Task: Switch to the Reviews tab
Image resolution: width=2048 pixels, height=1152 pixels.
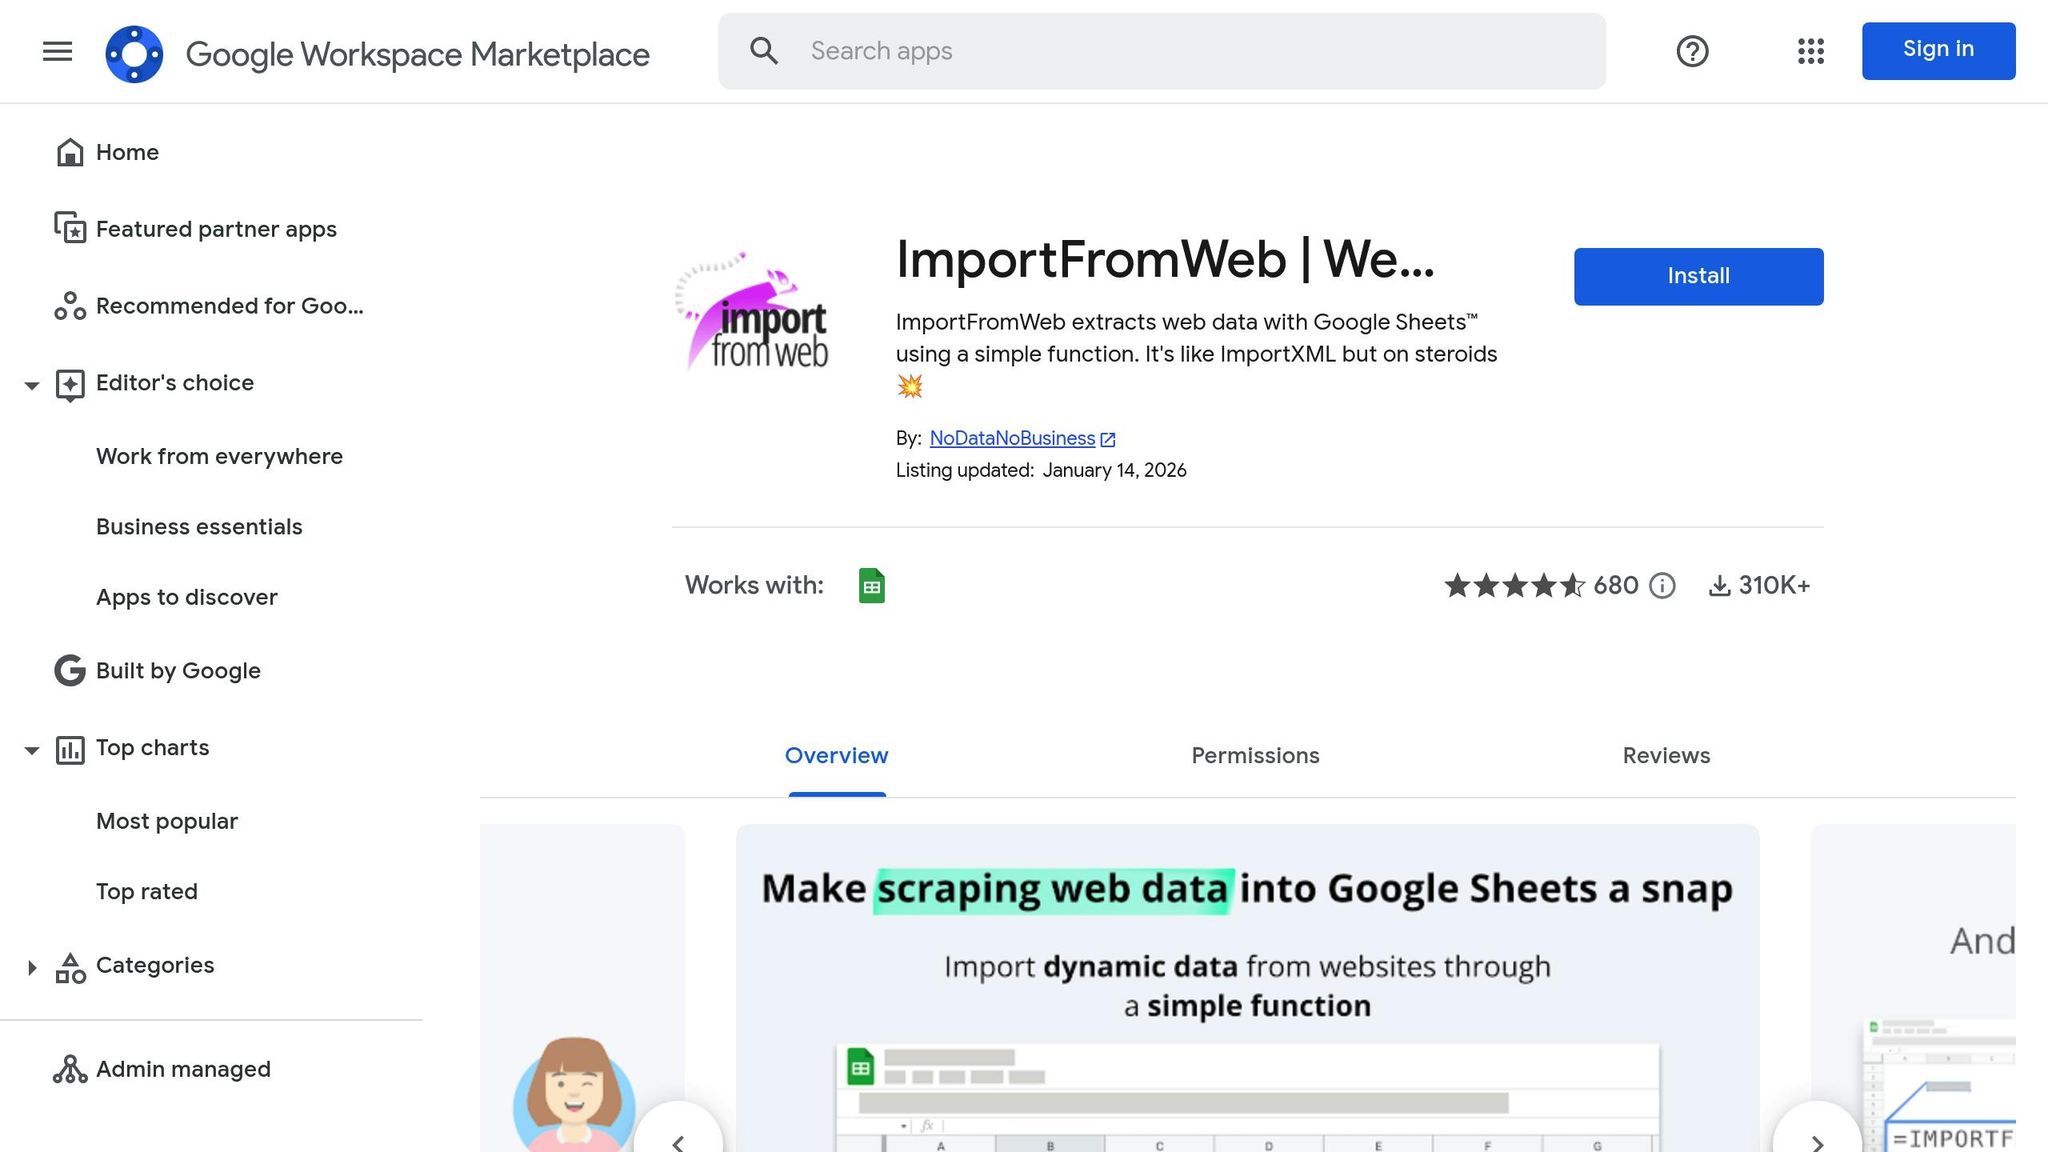Action: click(x=1665, y=756)
